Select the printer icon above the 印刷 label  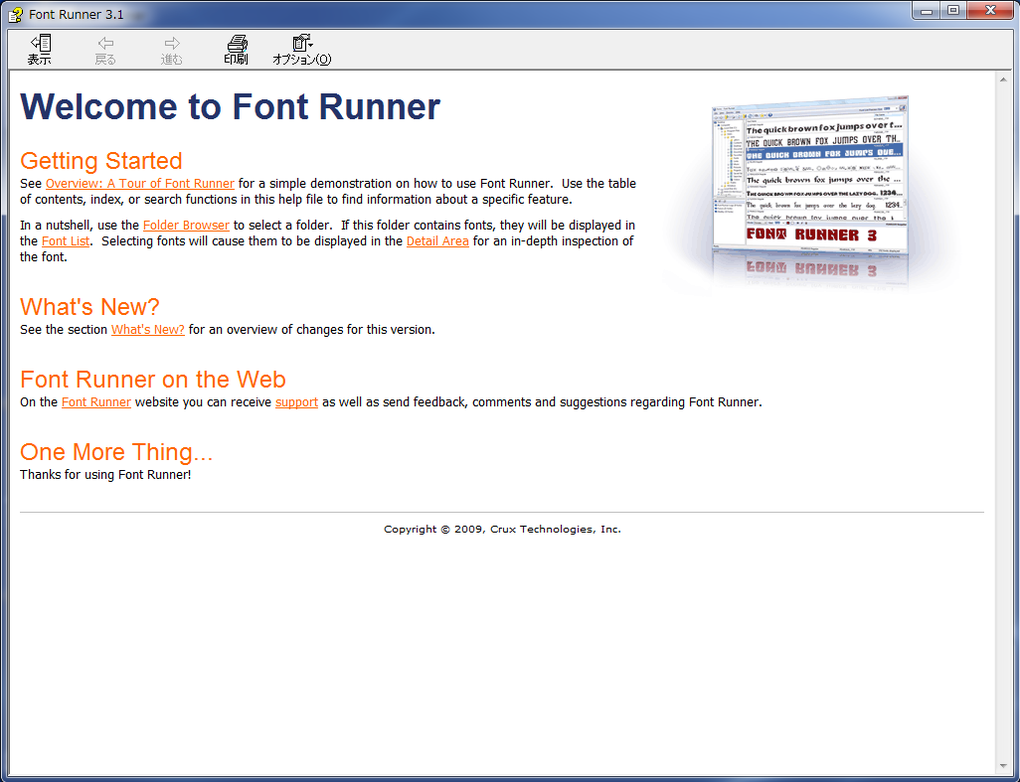236,44
